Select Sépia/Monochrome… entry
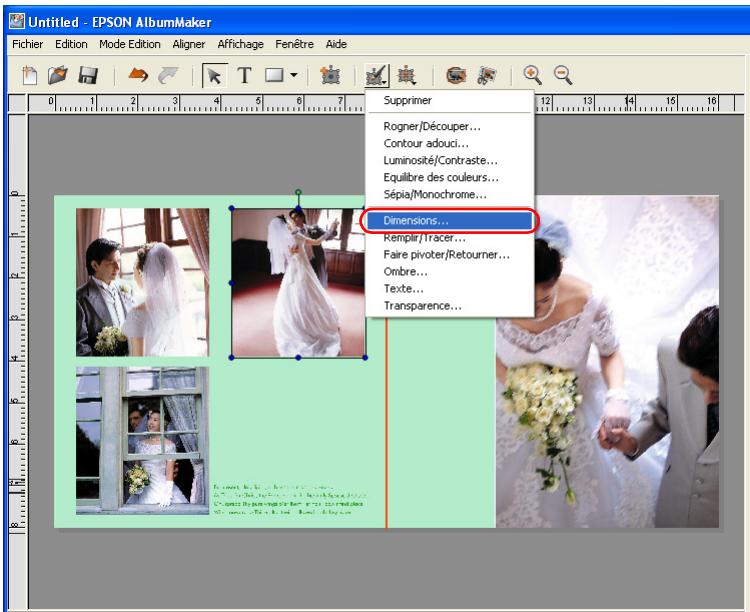This screenshot has height=612, width=750. pos(450,195)
